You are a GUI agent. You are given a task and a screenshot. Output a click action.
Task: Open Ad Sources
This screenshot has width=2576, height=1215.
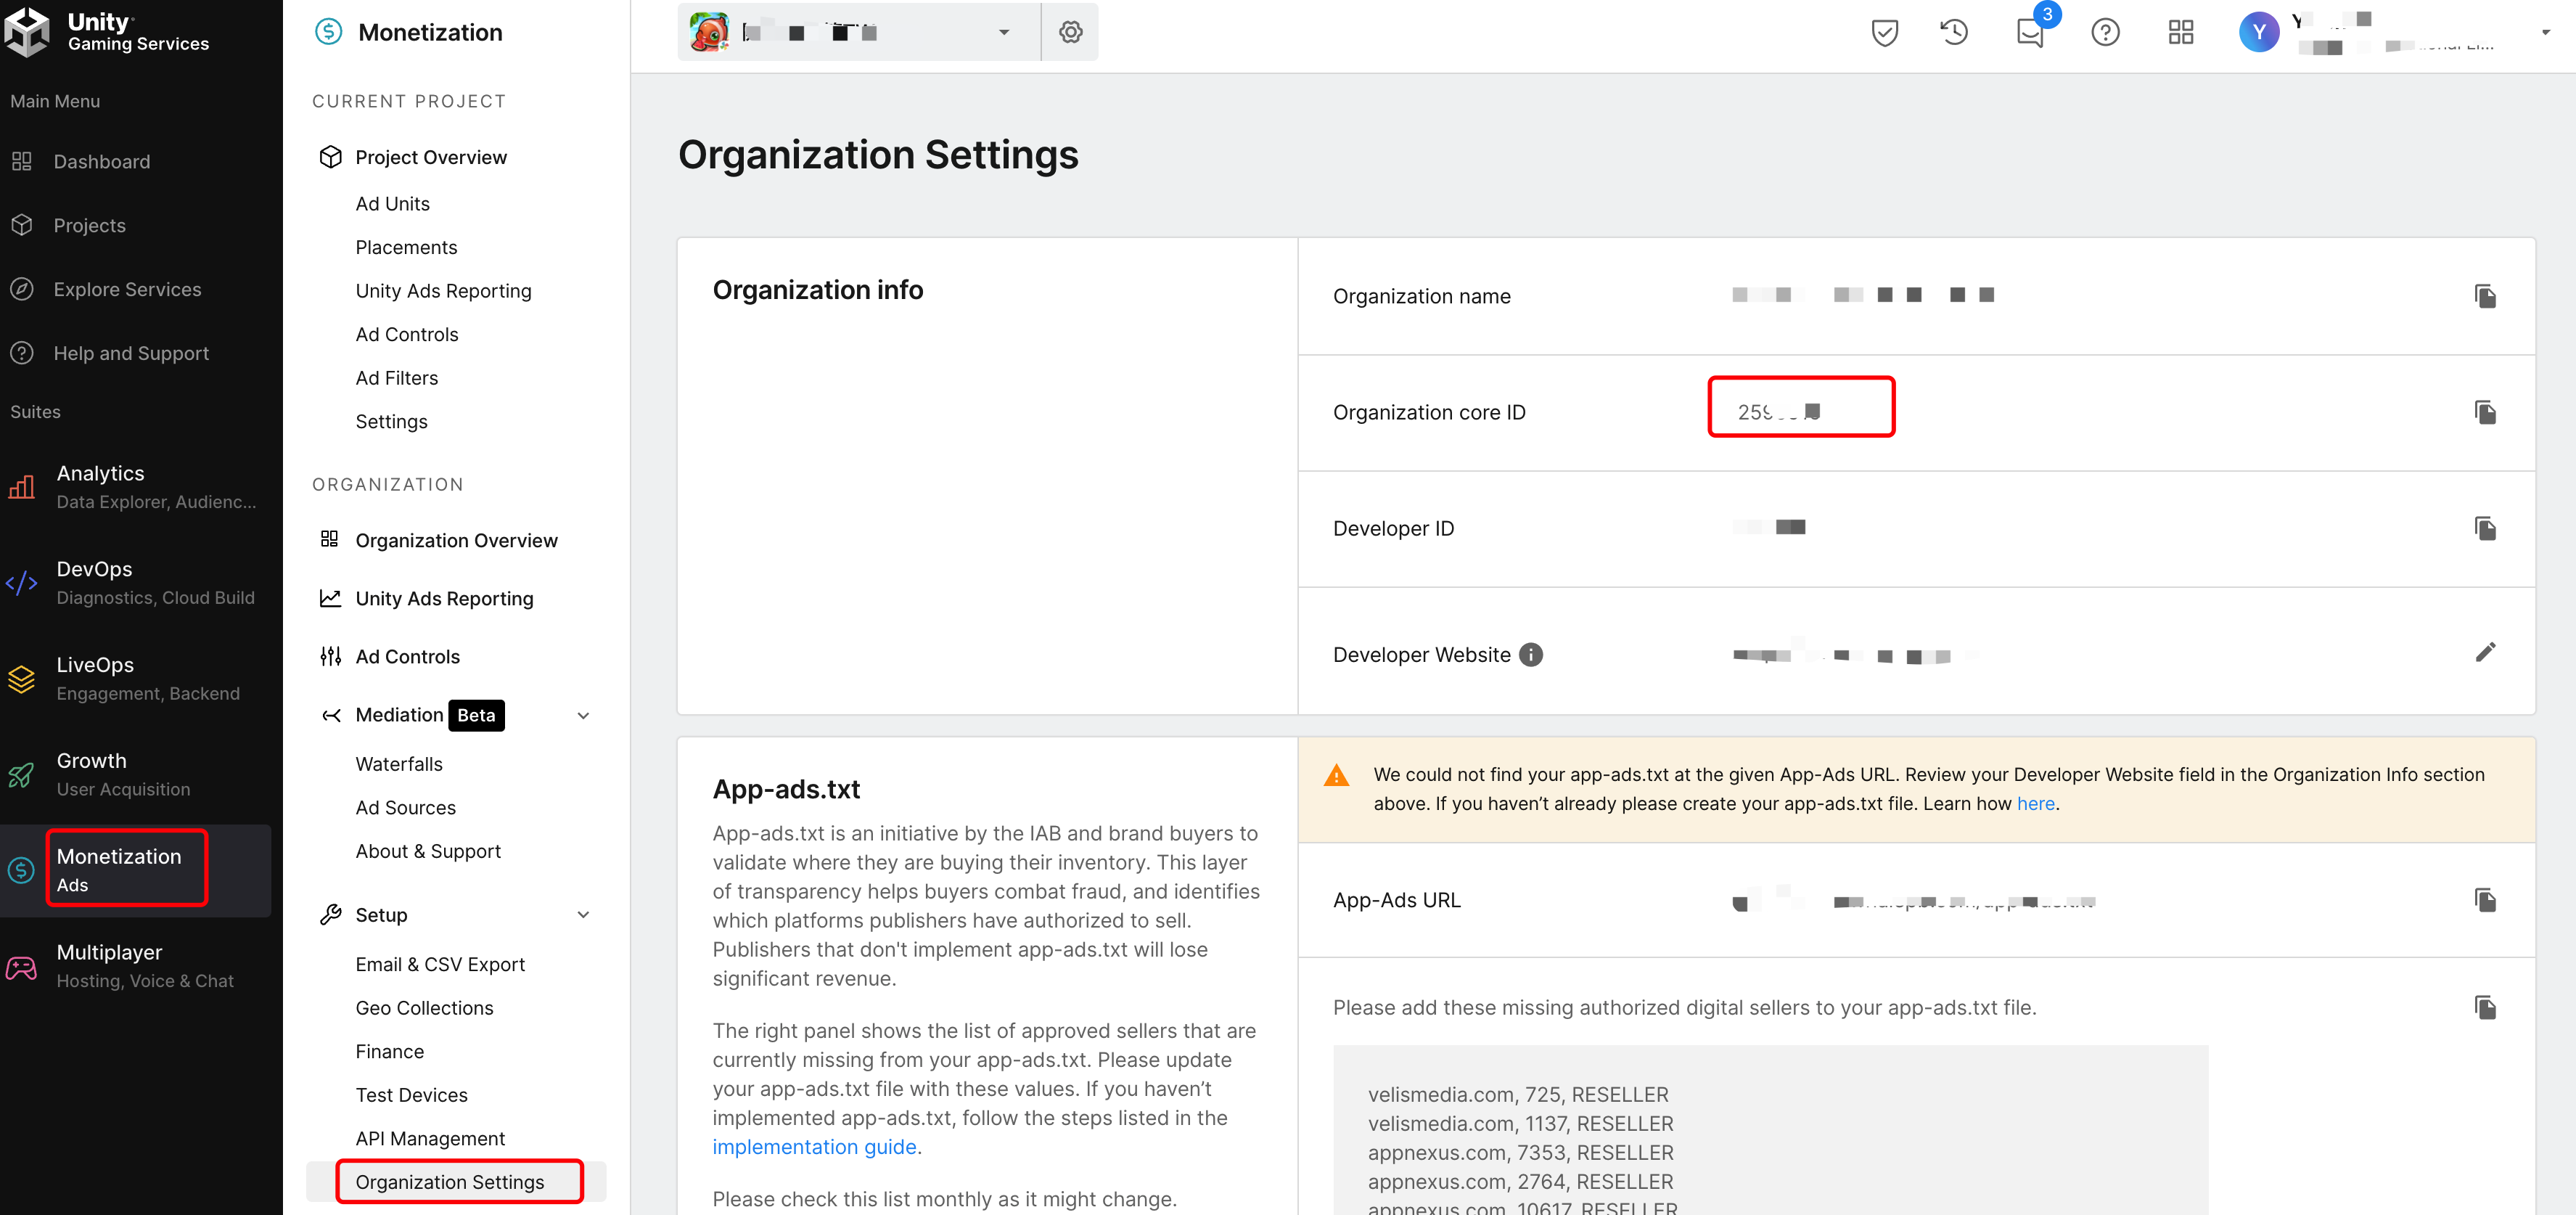pyautogui.click(x=406, y=808)
